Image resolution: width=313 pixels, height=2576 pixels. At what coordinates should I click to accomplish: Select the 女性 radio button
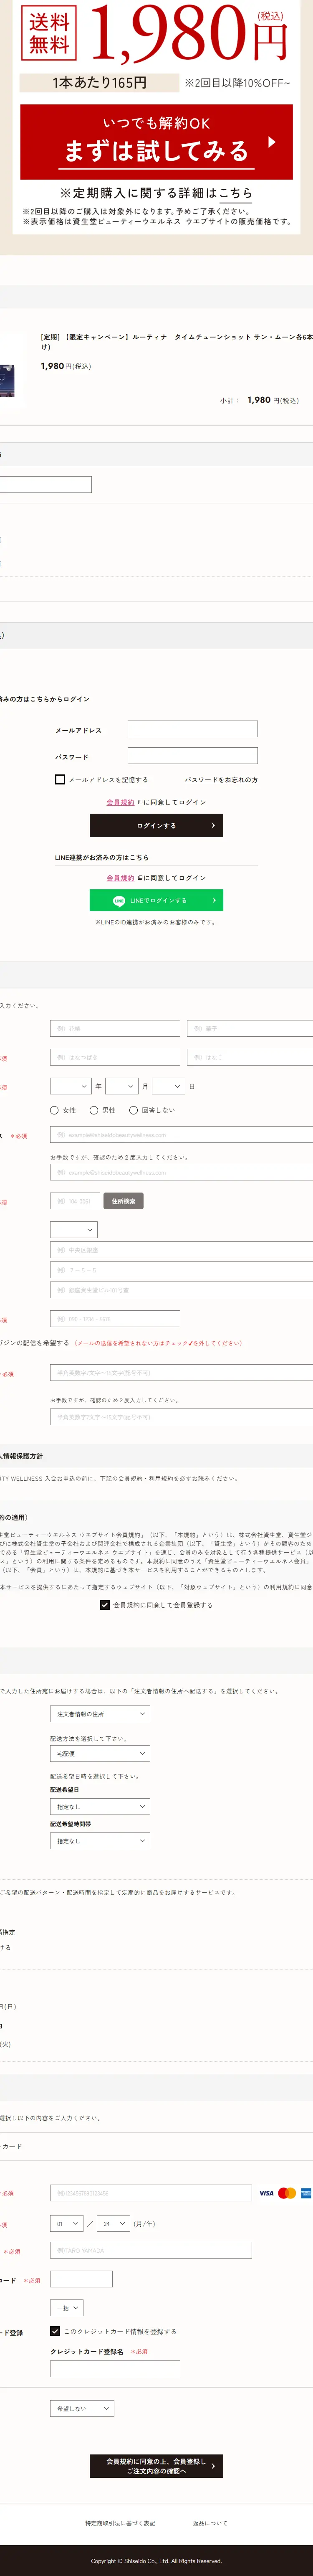point(54,1110)
